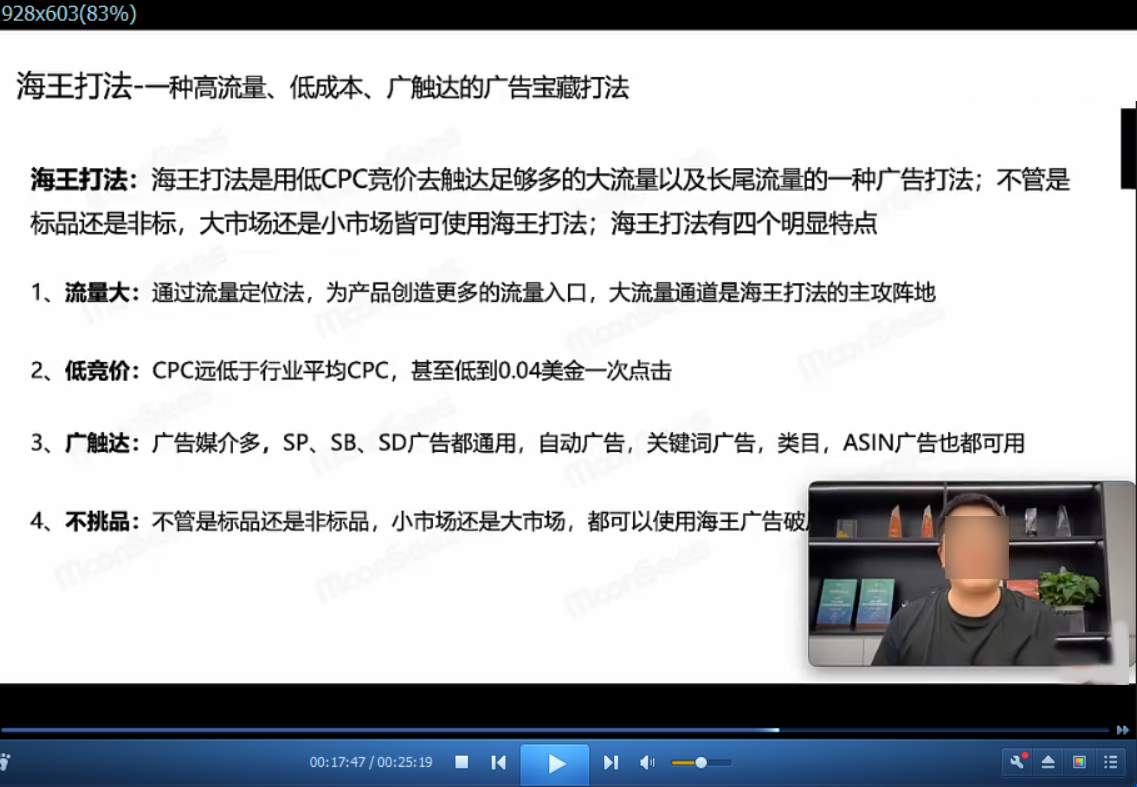Image resolution: width=1137 pixels, height=787 pixels.
Task: Skip to the previous track
Action: pos(498,762)
